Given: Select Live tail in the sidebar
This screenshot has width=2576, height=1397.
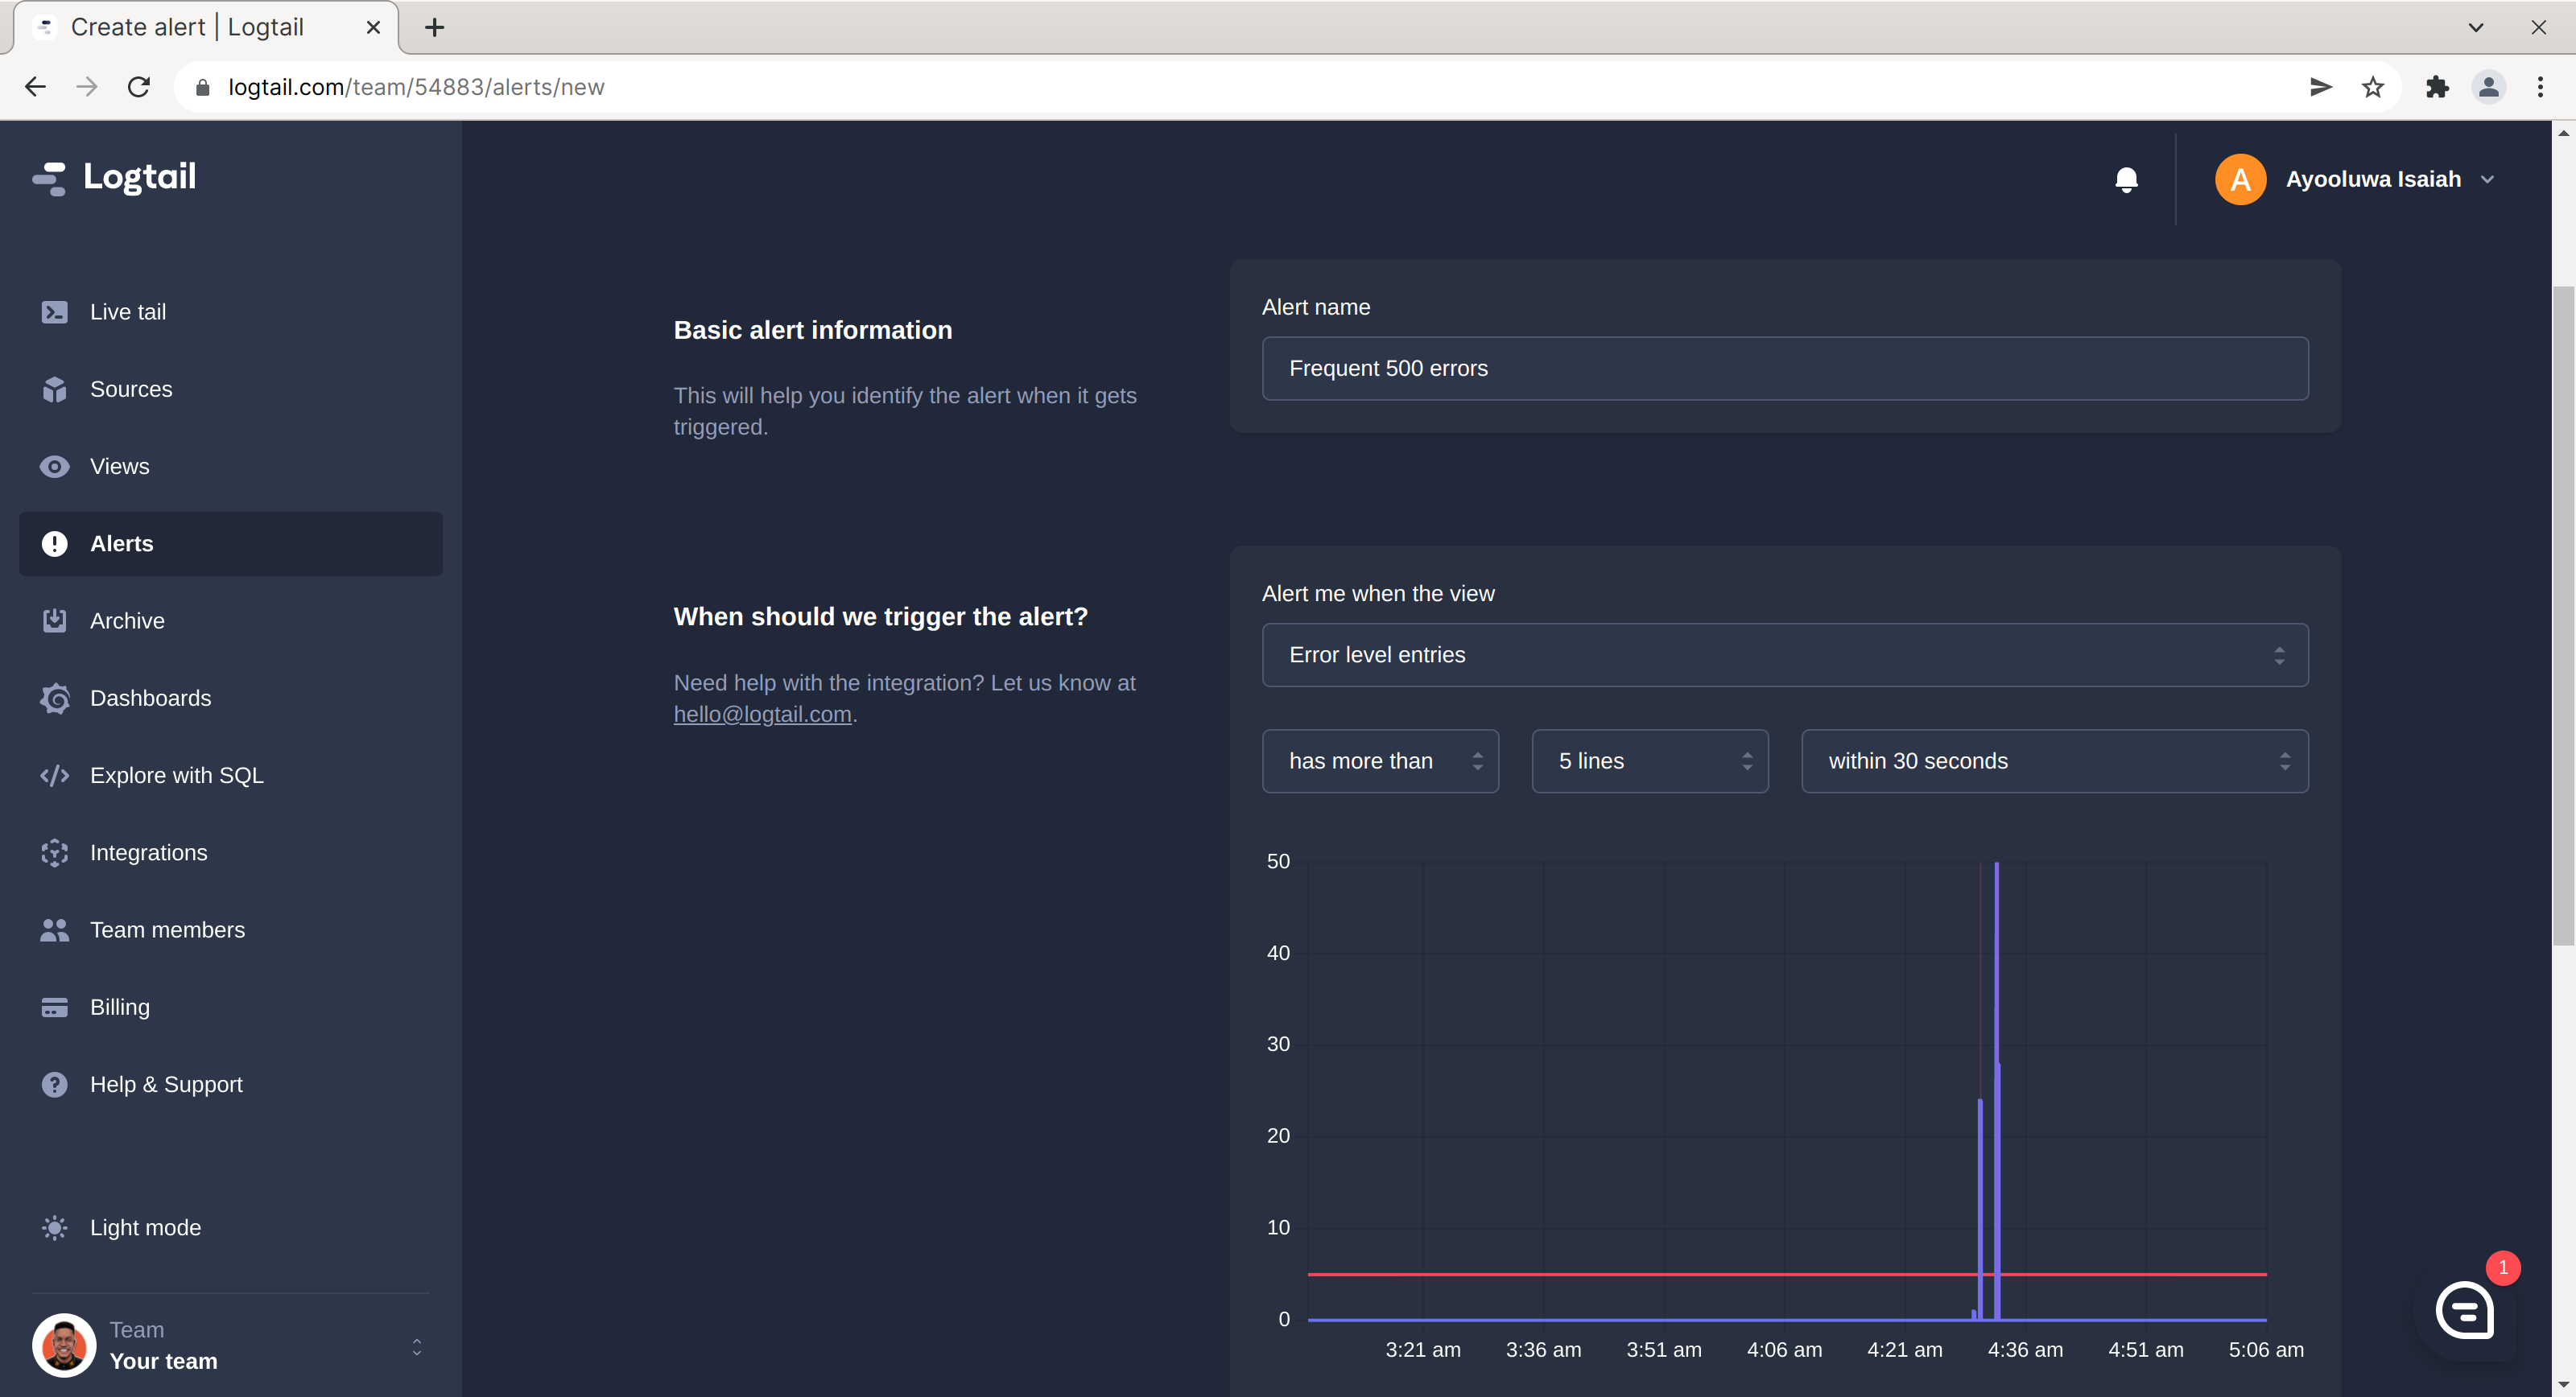Looking at the screenshot, I should click(x=128, y=311).
